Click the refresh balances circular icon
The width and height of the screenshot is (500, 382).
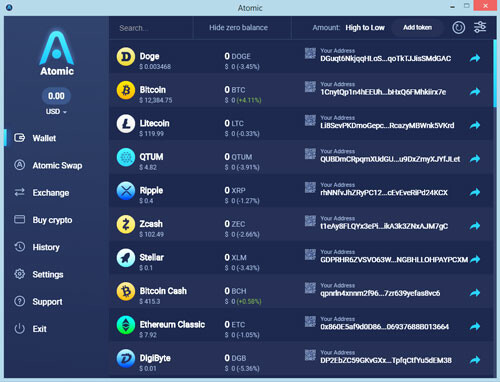tap(458, 27)
